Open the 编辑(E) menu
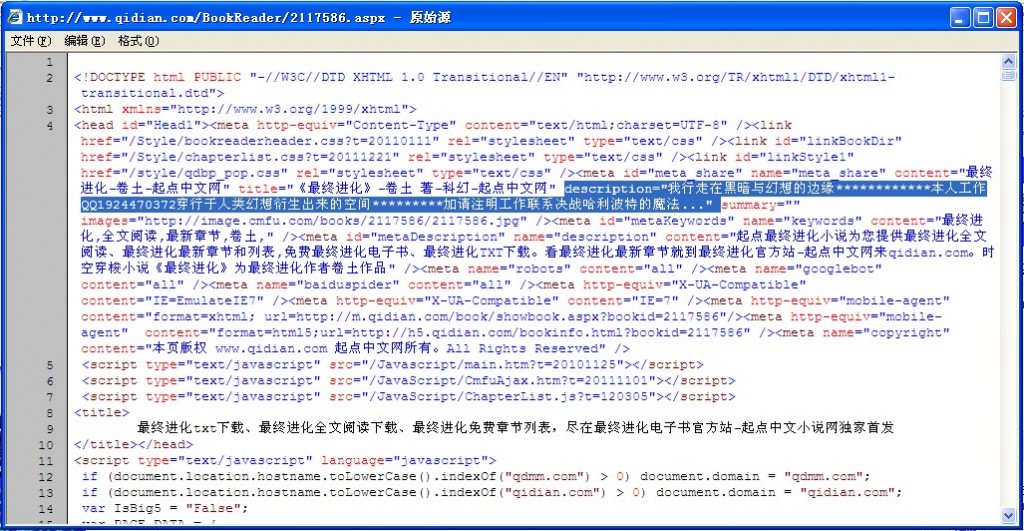 pyautogui.click(x=84, y=41)
